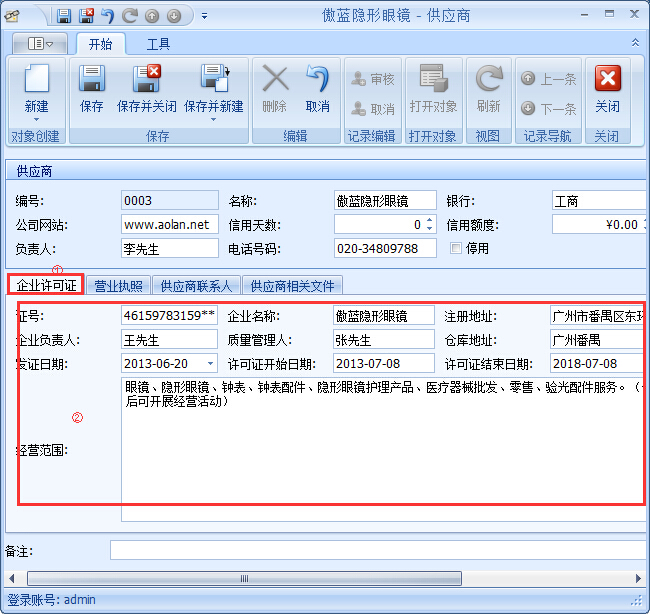Open the 供应商相关文件 tab
This screenshot has width=650, height=614.
pos(292,286)
